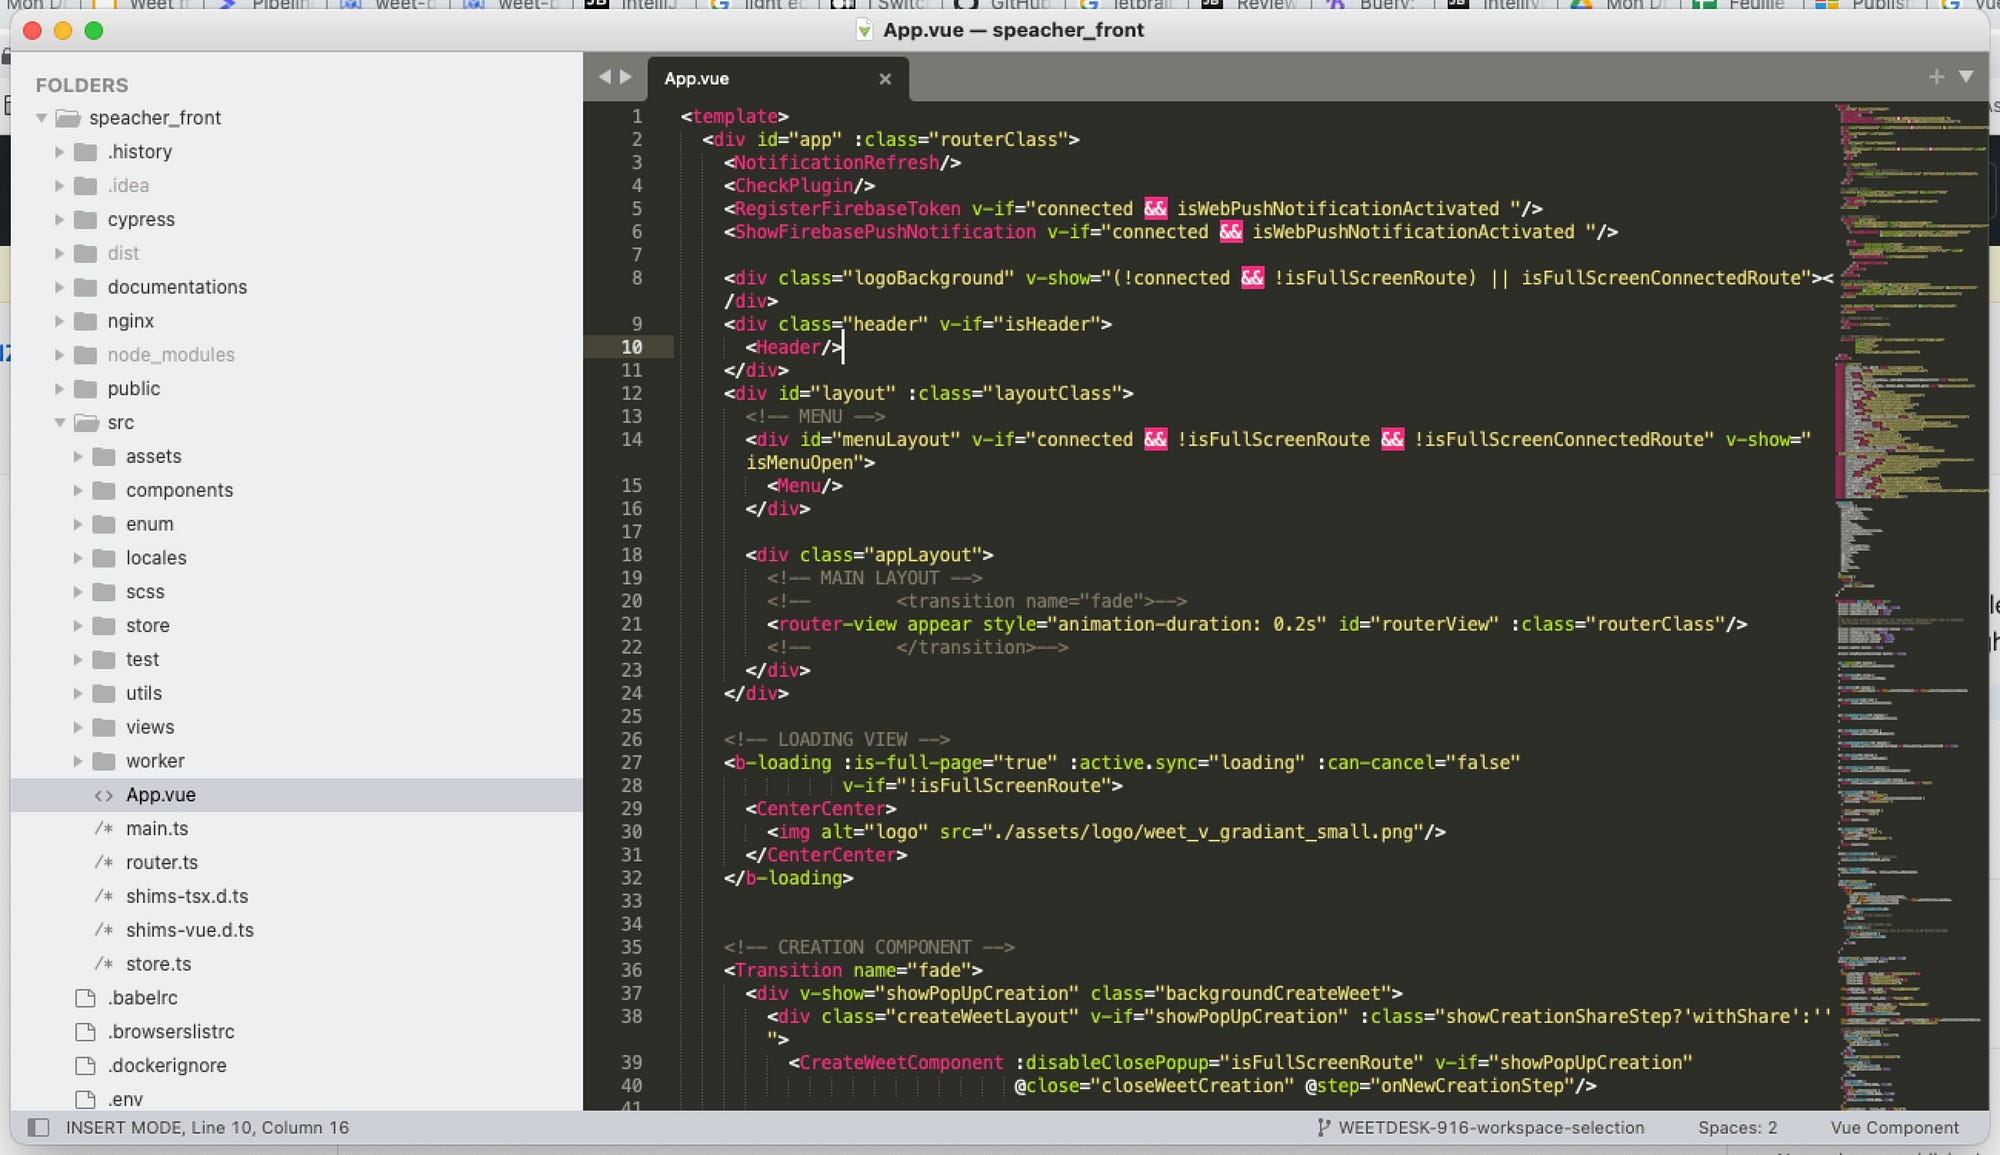Open router.ts in sidebar
Viewport: 2000px width, 1155px height.
[161, 862]
